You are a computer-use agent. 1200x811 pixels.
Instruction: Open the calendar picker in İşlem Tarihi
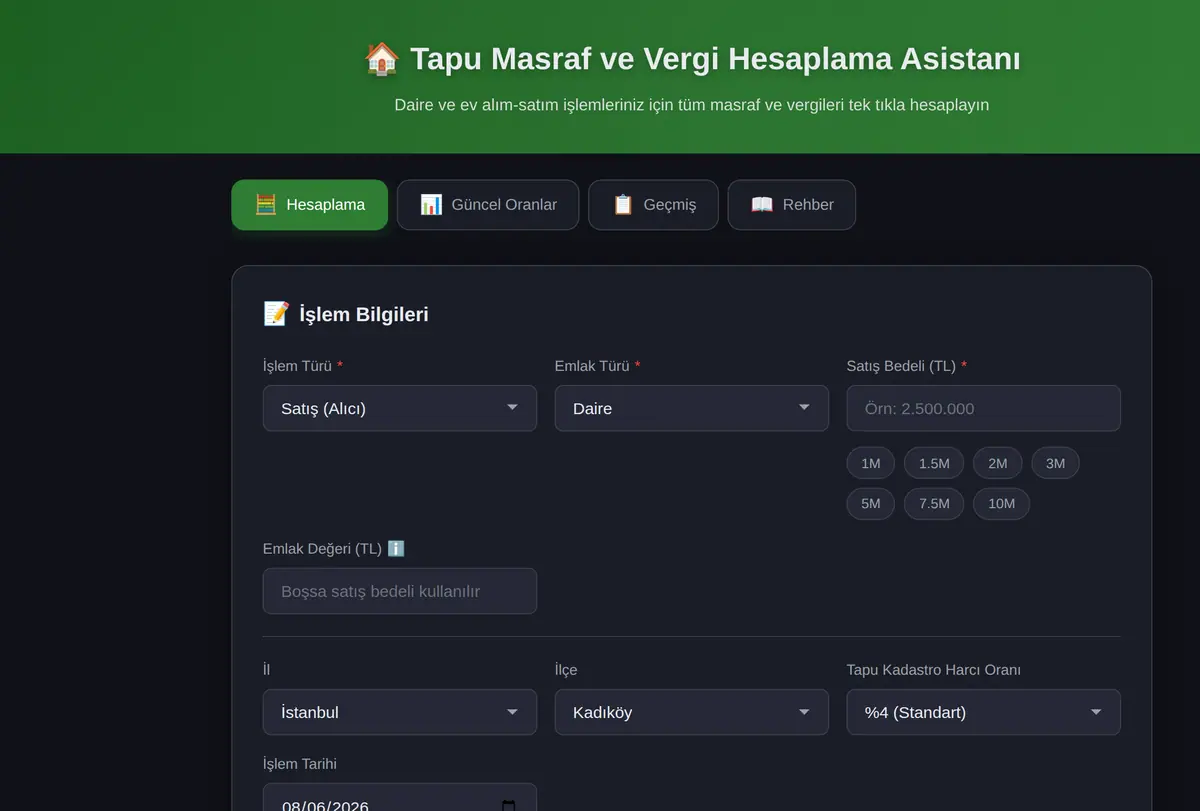pos(508,806)
